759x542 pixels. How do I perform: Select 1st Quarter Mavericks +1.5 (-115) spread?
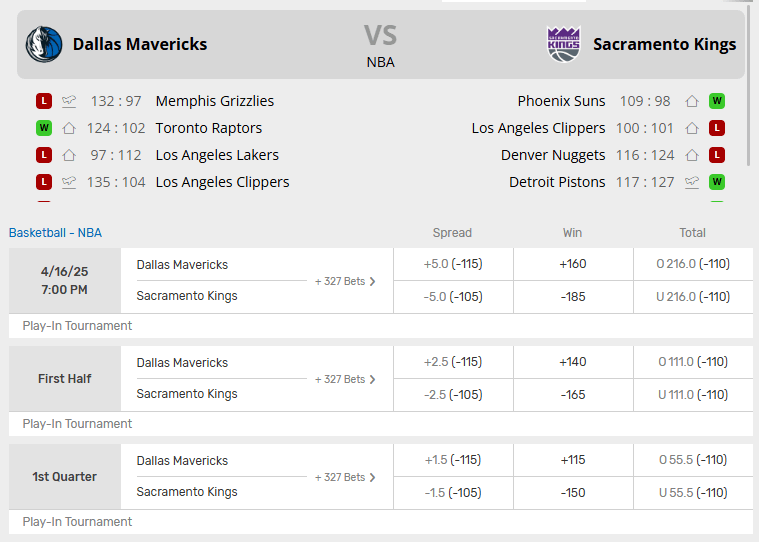point(453,460)
